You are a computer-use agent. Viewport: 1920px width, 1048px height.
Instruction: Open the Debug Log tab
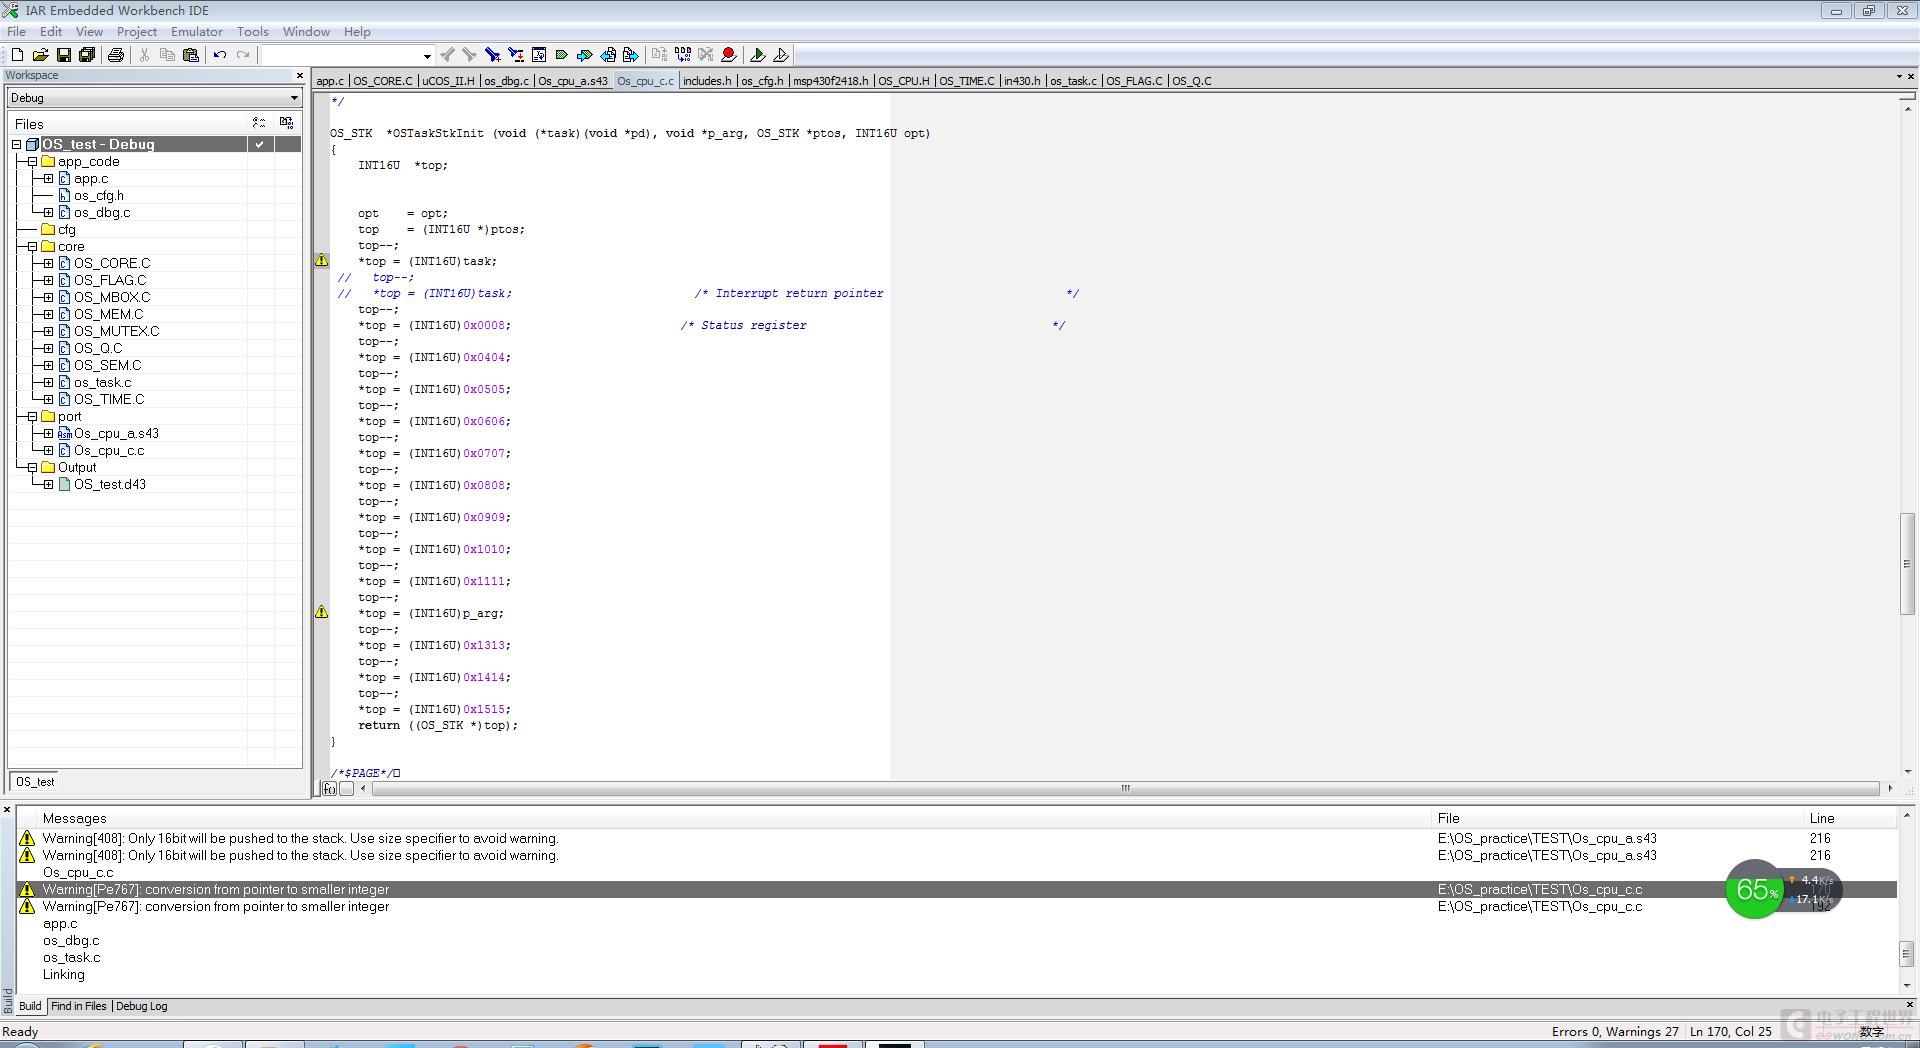142,1006
